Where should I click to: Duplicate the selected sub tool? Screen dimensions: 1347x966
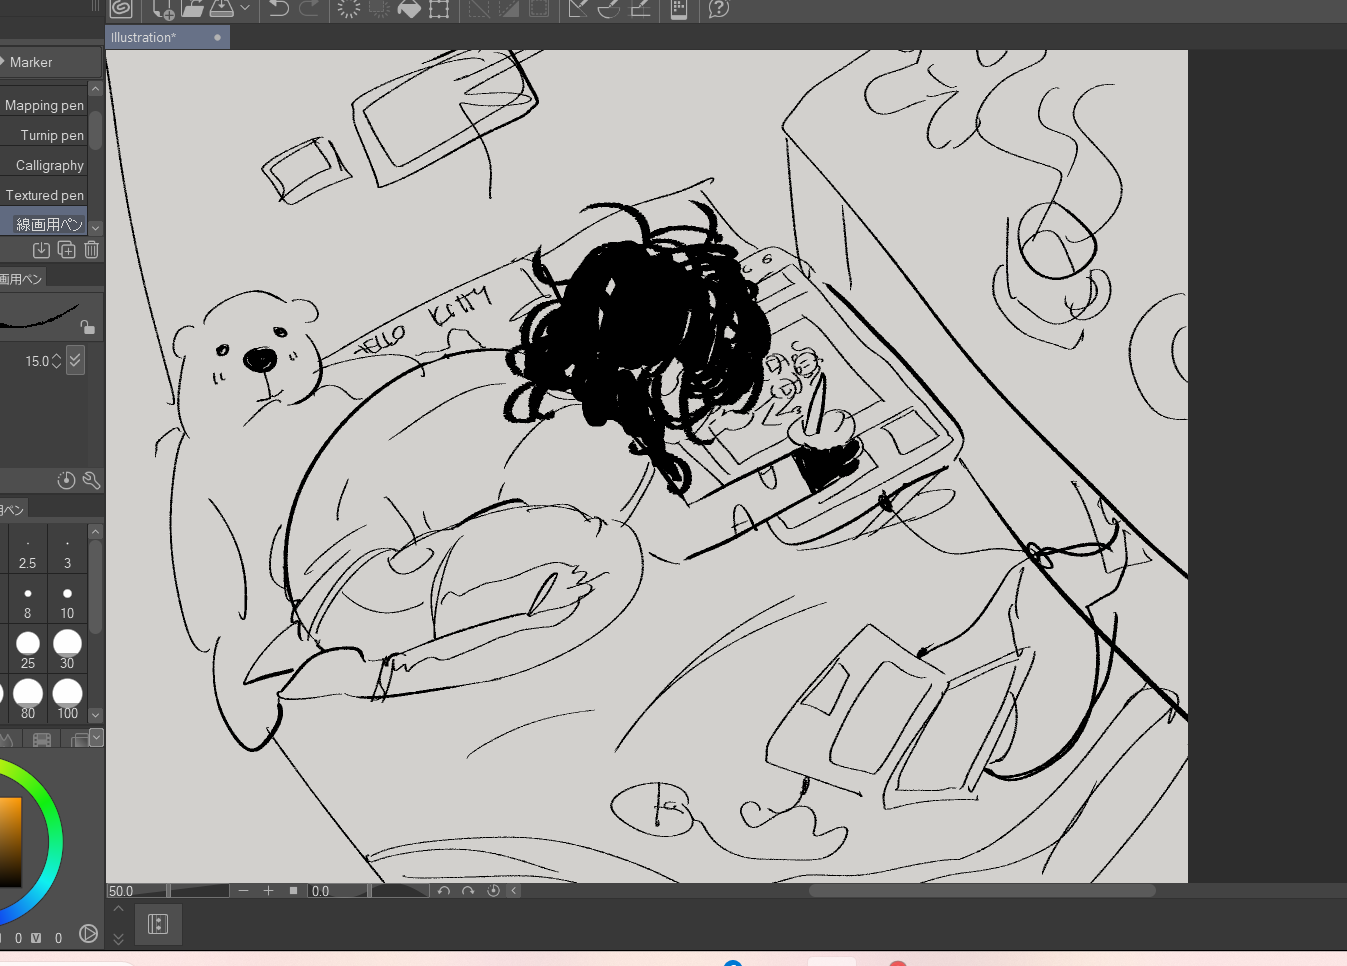click(67, 250)
